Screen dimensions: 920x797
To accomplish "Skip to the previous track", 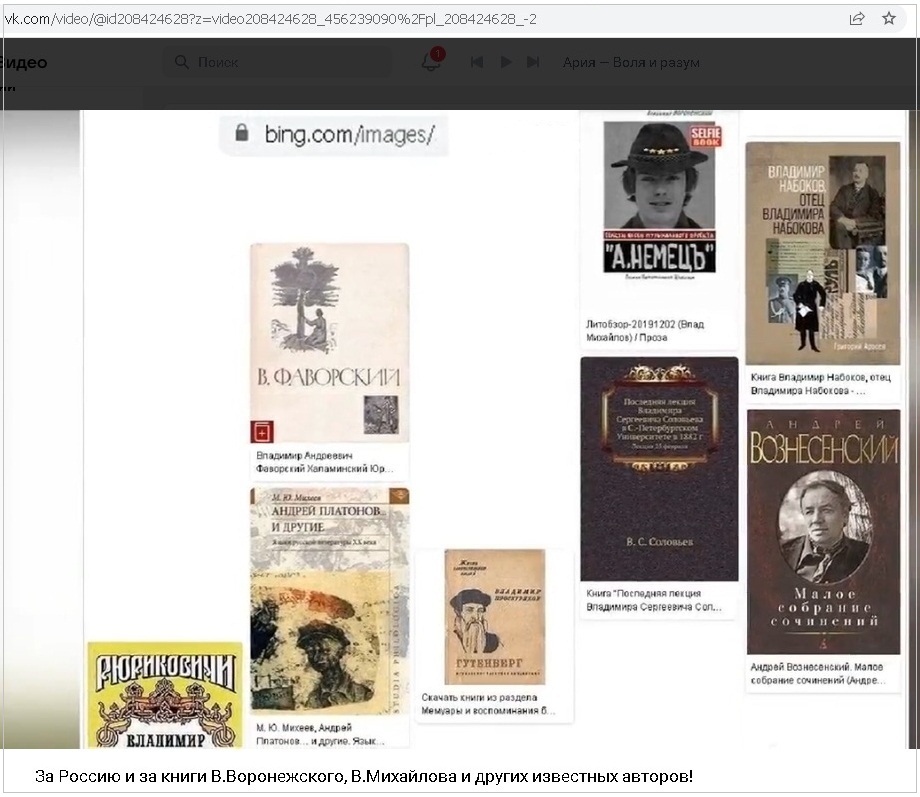I will [476, 62].
